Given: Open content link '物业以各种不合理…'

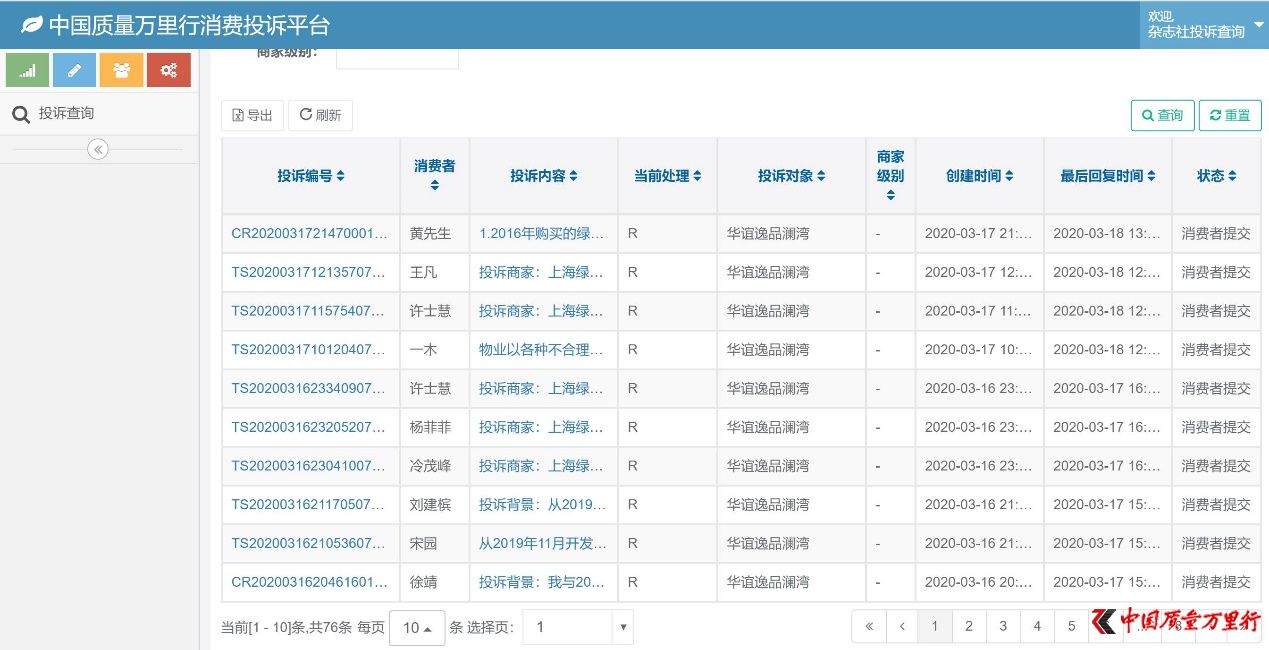Looking at the screenshot, I should coord(543,350).
